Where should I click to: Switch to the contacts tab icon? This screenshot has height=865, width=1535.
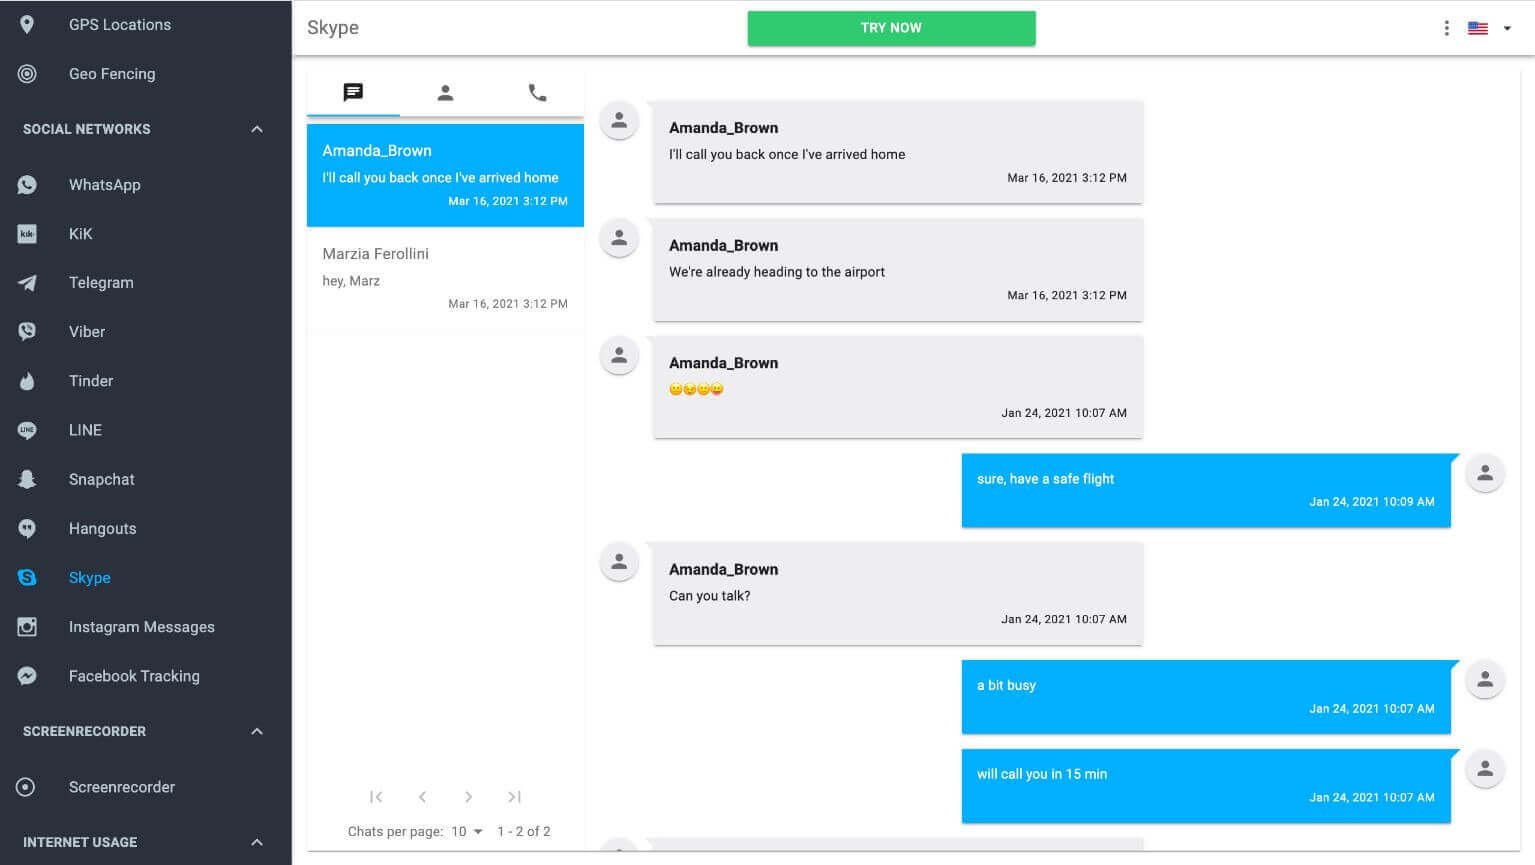[445, 93]
